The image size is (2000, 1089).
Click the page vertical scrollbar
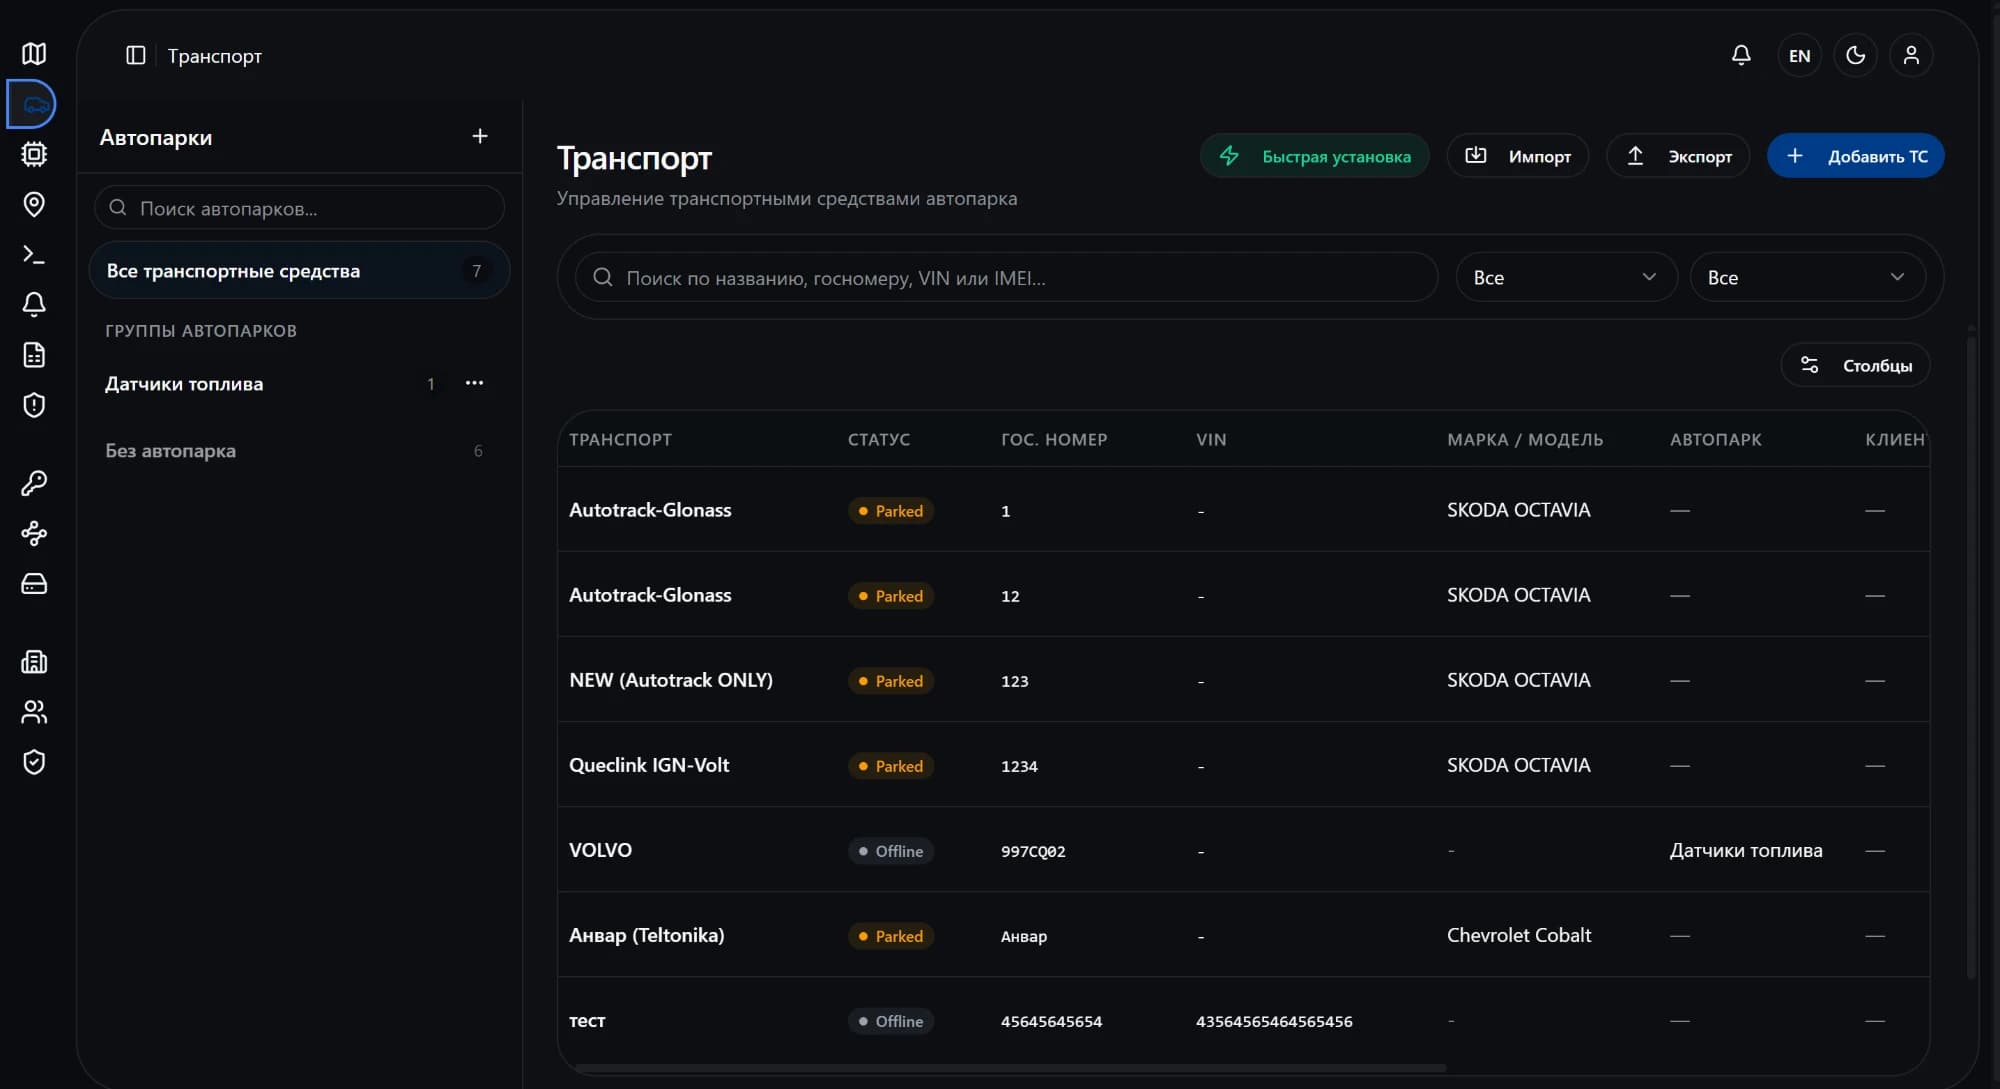(x=1971, y=658)
